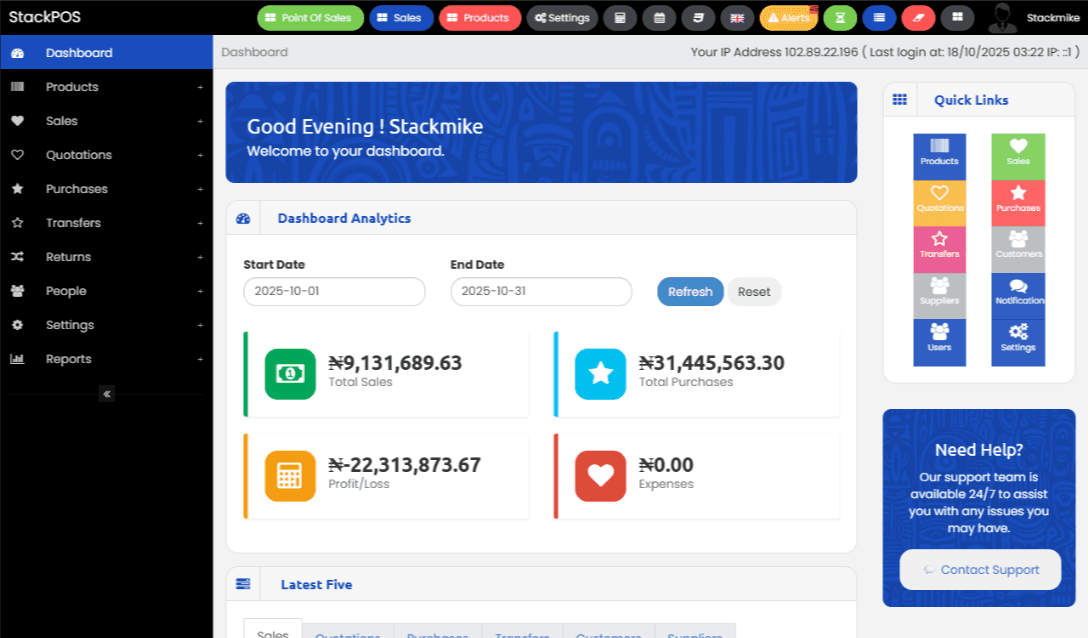The width and height of the screenshot is (1088, 638).
Task: Open Quotations tile in Quick Links
Action: [x=939, y=203]
